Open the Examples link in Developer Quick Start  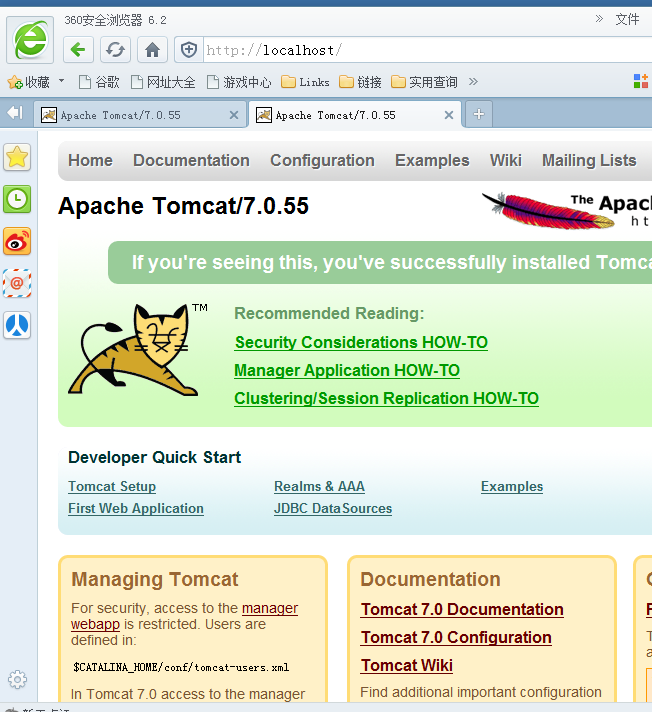pyautogui.click(x=512, y=486)
